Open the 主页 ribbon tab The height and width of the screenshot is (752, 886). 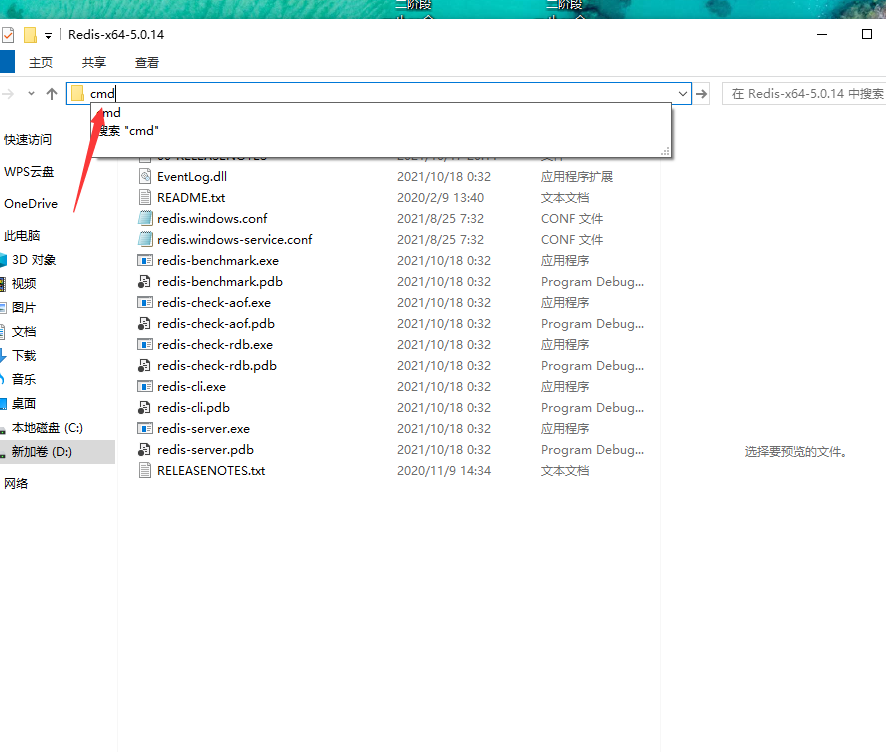pos(41,63)
